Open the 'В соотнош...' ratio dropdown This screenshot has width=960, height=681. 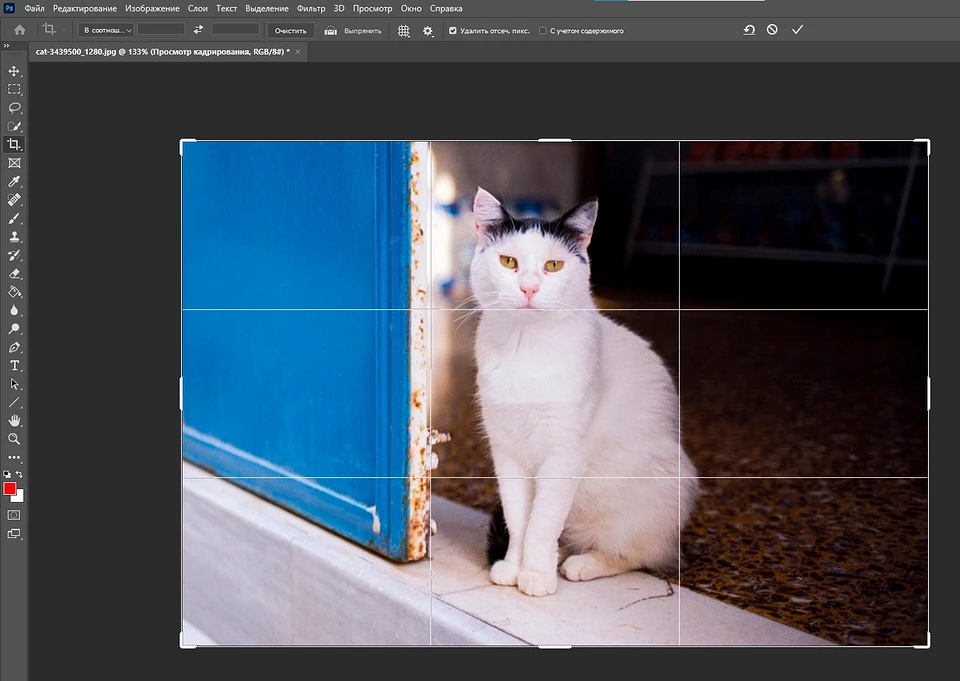coord(107,30)
